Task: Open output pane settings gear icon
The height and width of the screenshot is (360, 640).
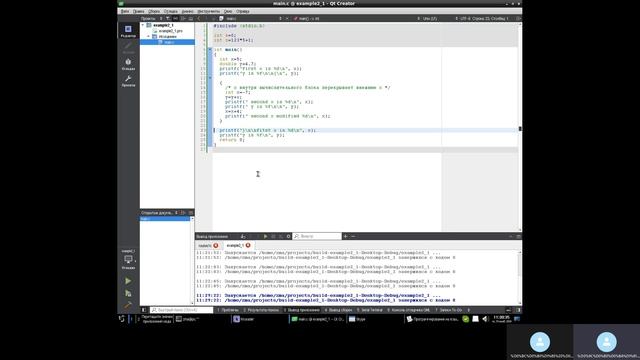Action: (x=289, y=236)
